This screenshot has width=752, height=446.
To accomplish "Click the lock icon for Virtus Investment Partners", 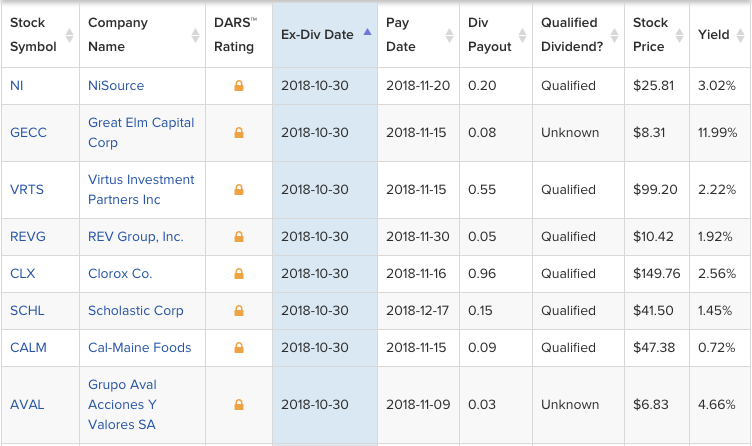I will [x=239, y=190].
